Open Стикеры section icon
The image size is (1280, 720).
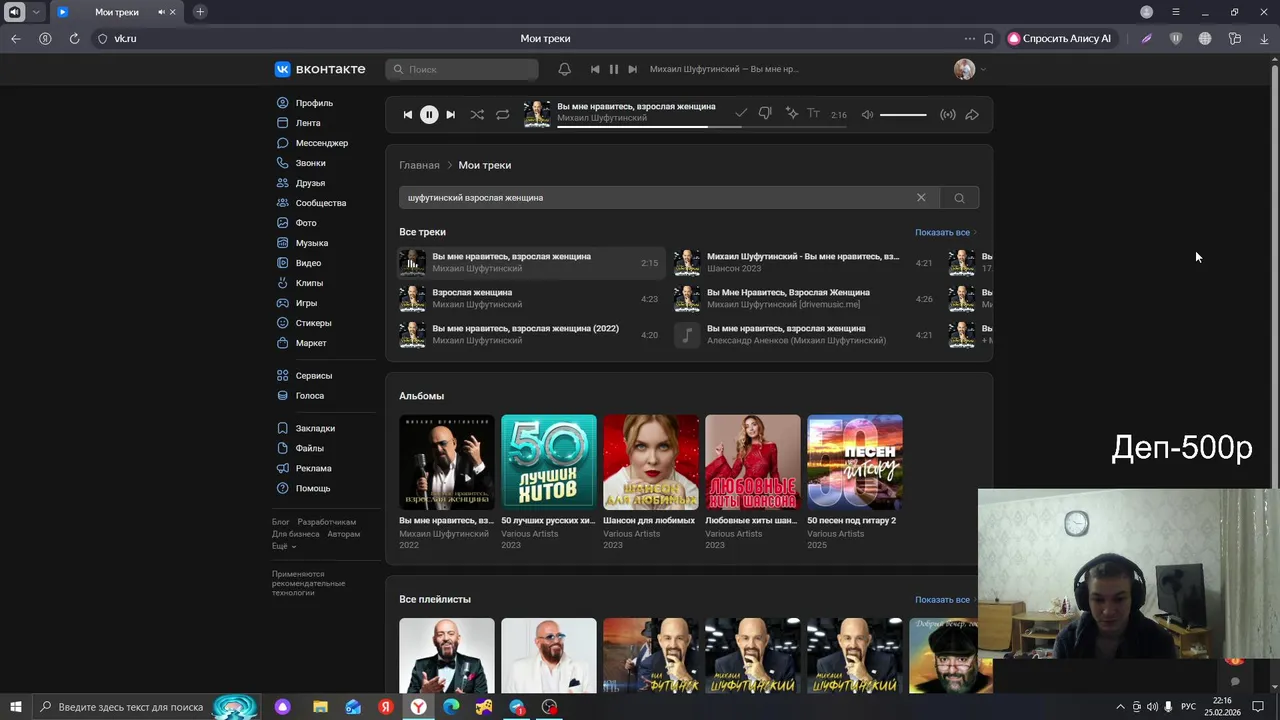(x=283, y=323)
